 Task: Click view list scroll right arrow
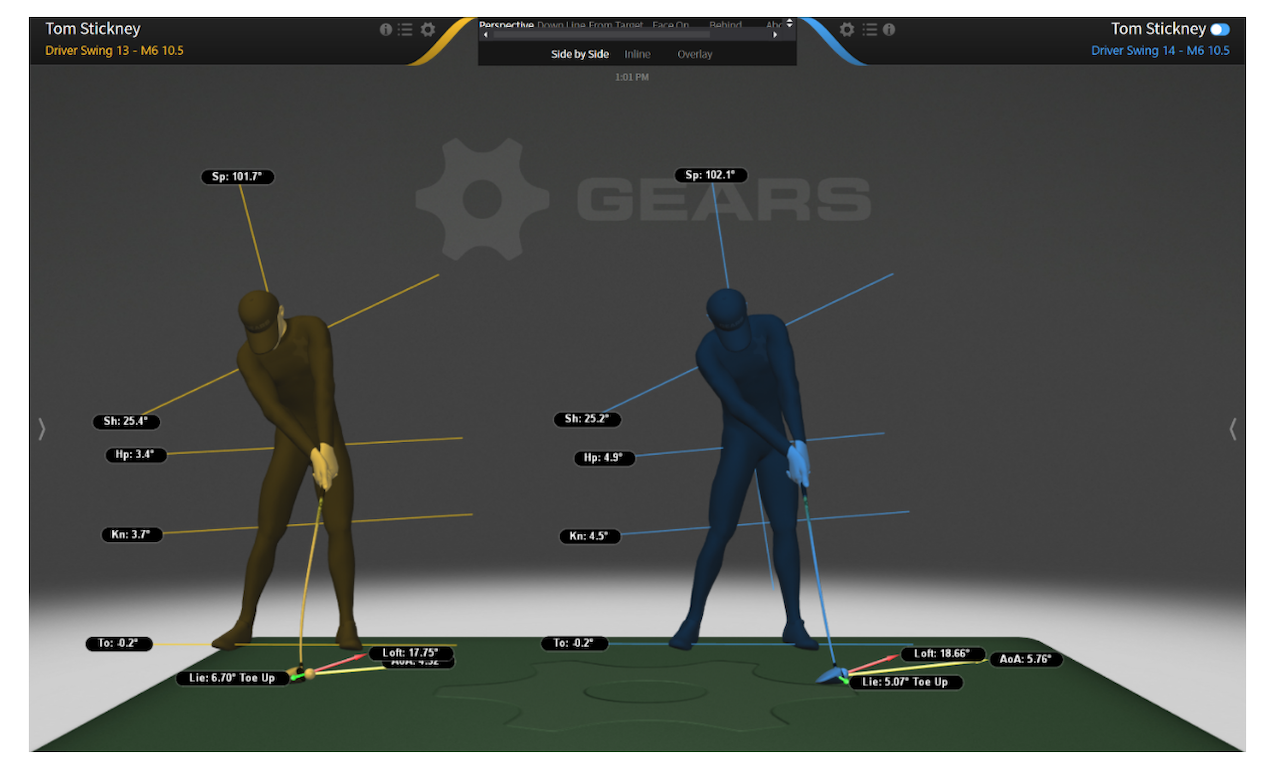pos(775,35)
